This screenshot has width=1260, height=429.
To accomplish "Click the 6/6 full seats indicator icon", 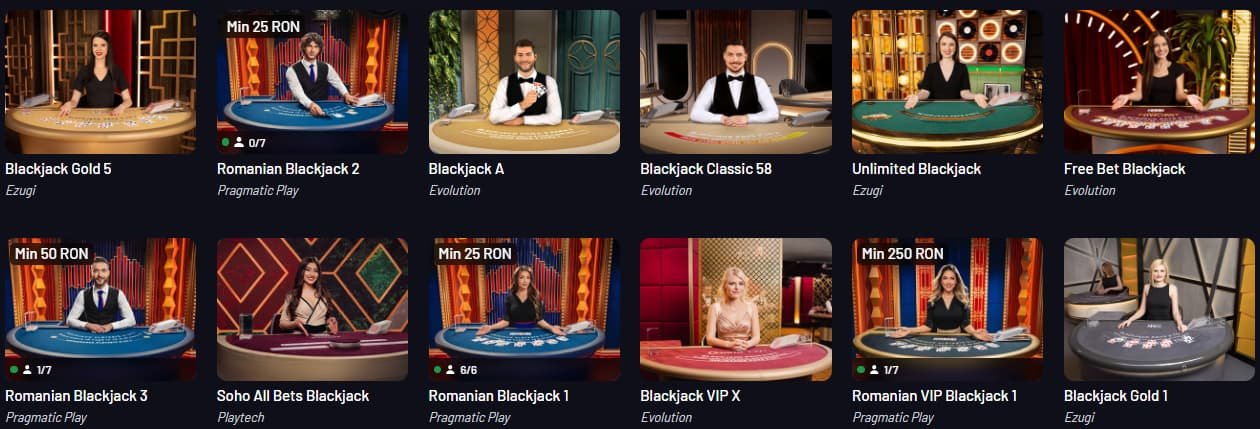I will pyautogui.click(x=451, y=370).
